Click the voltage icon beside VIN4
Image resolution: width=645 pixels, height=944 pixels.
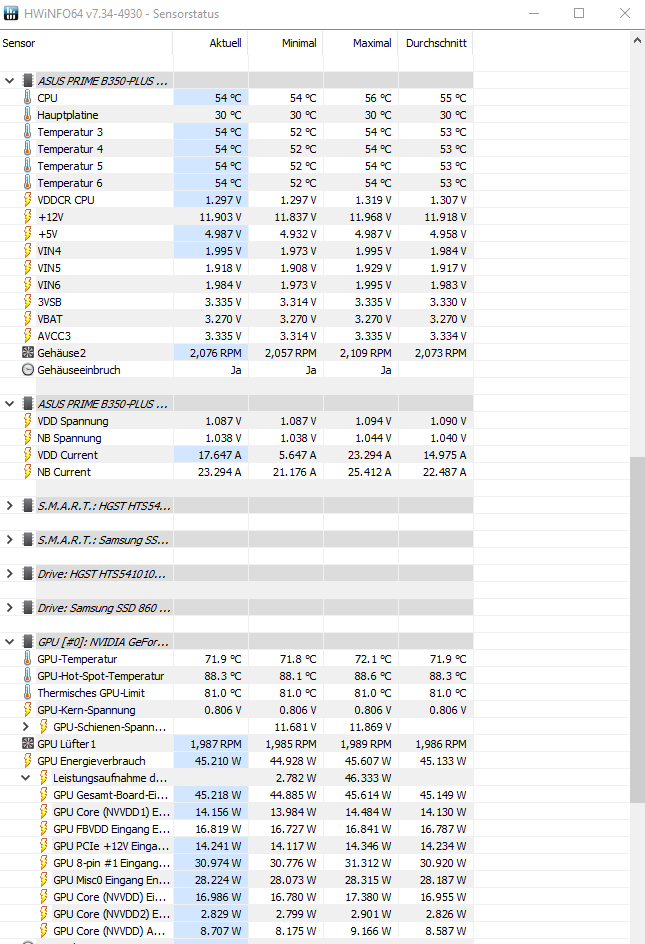27,250
